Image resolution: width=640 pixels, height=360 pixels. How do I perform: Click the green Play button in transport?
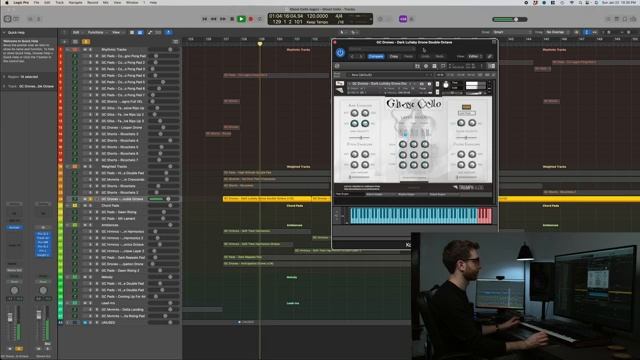pos(241,19)
